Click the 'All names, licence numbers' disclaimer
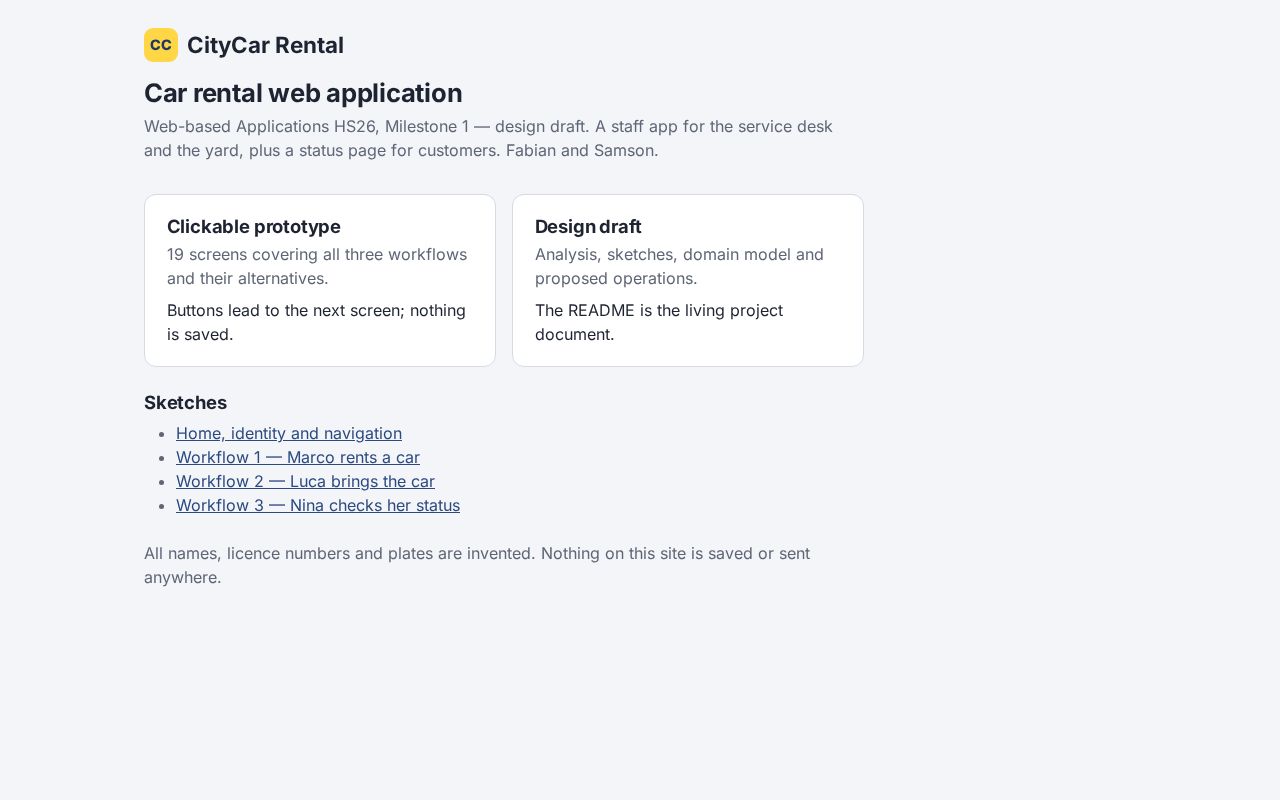 point(477,565)
